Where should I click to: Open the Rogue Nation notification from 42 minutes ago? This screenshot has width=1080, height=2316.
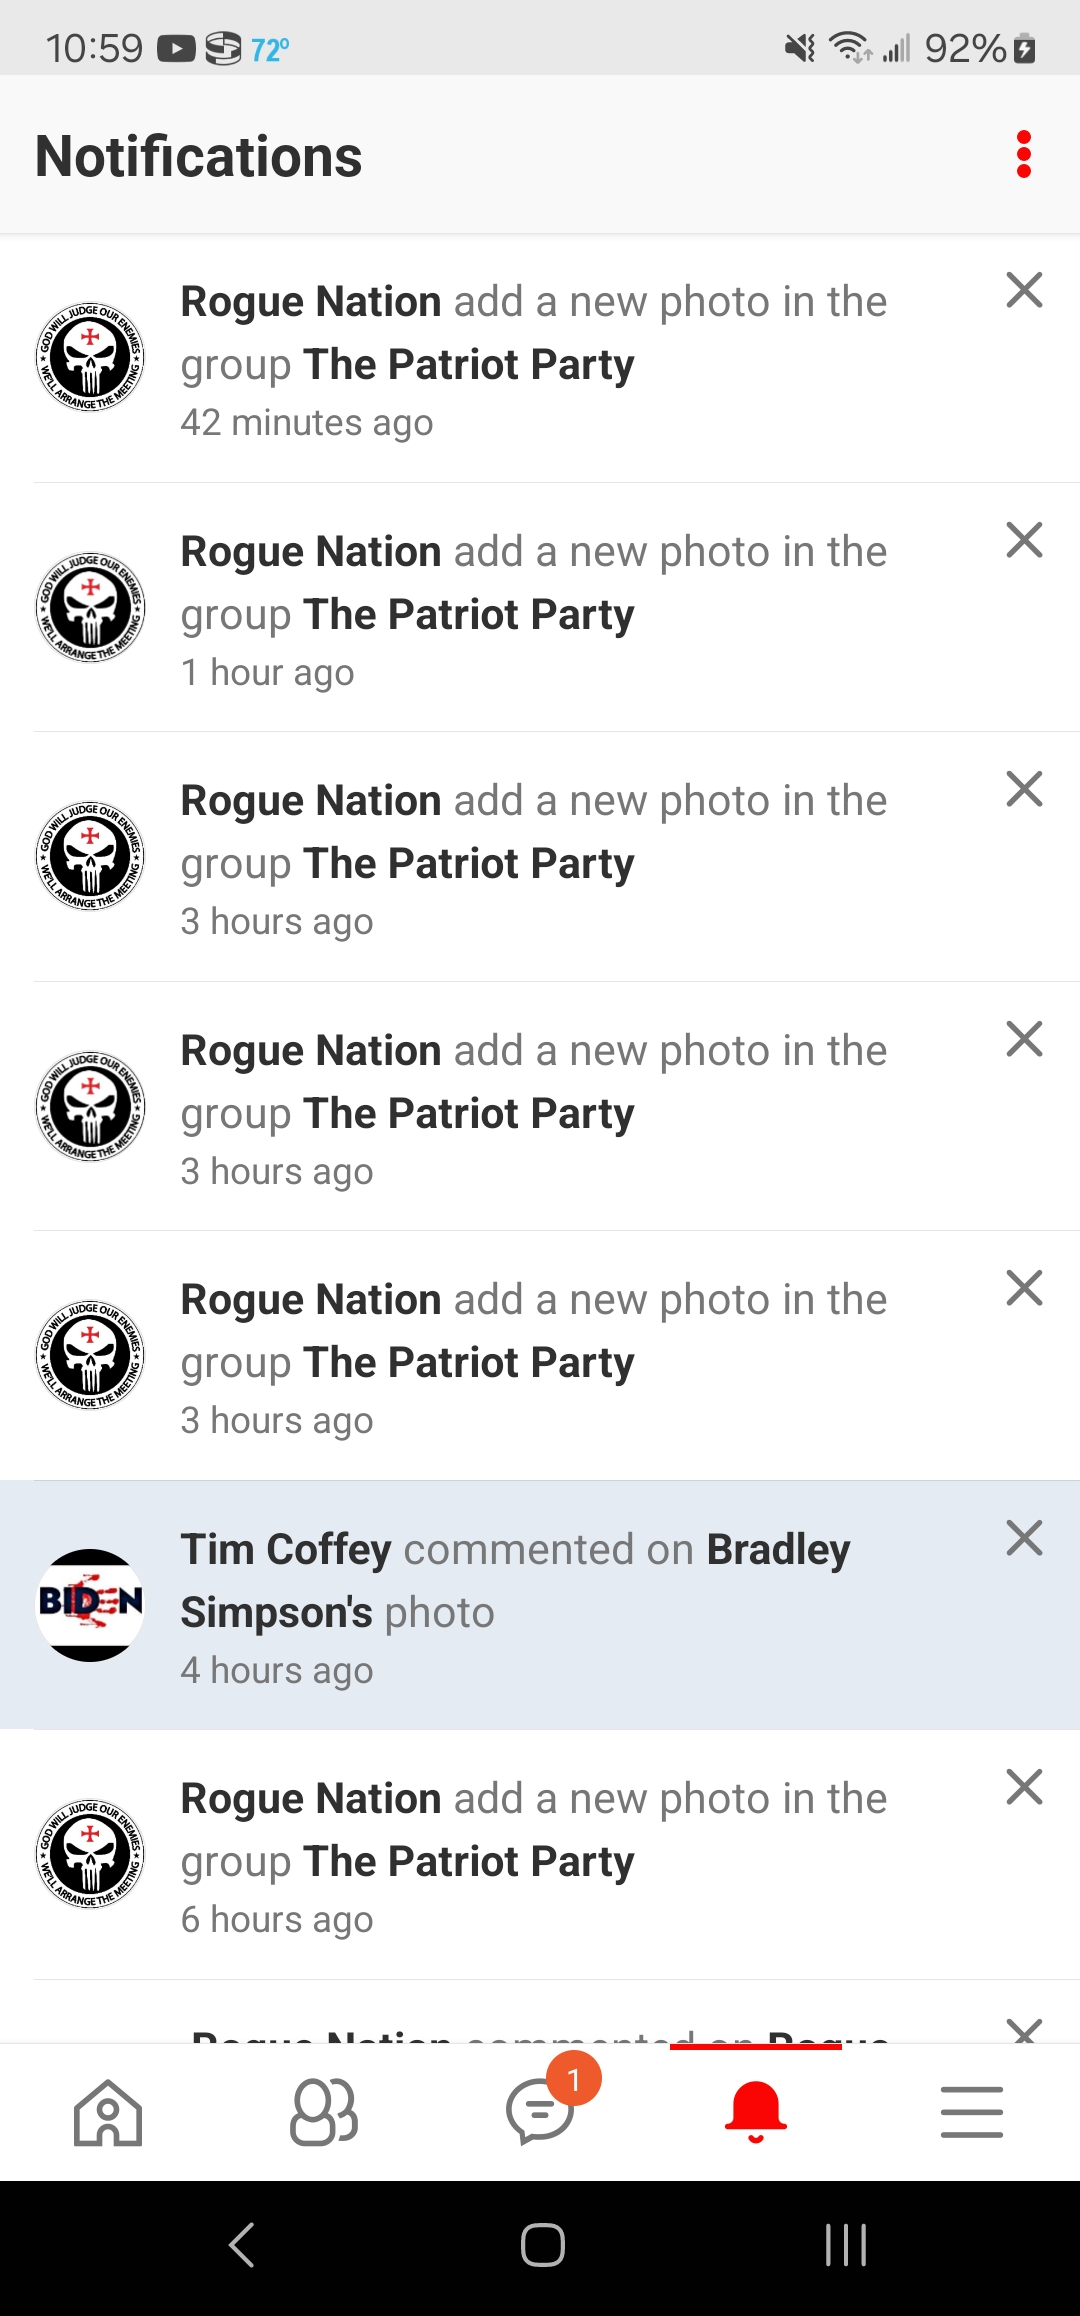(x=533, y=360)
